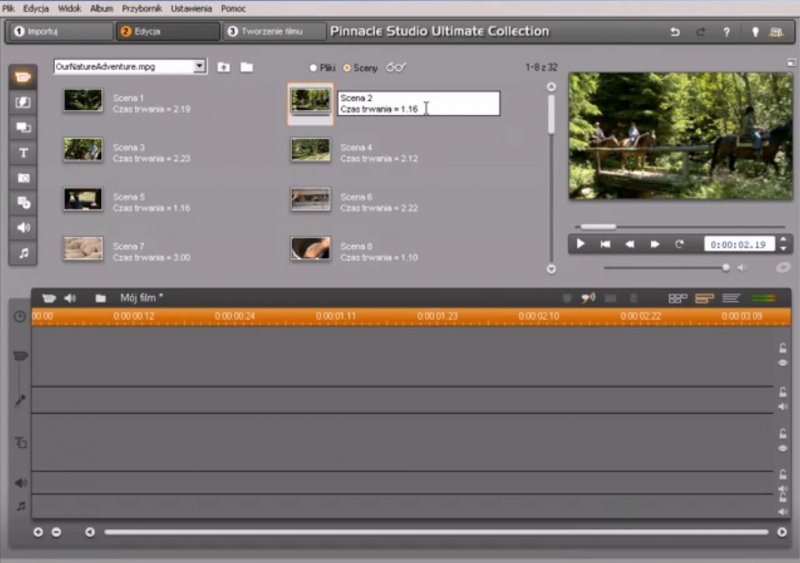
Task: Open the audio toolbox speaker icon on timeline
Action: tap(70, 298)
